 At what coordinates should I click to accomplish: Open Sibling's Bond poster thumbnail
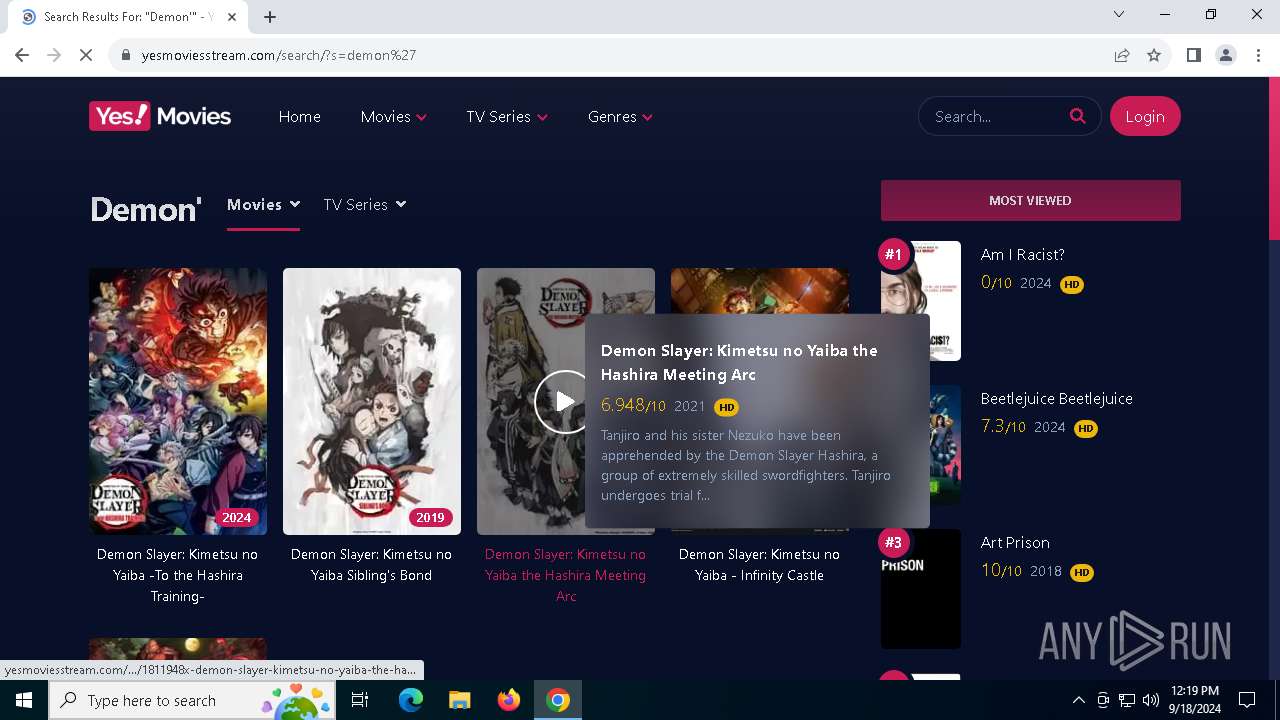tap(372, 401)
